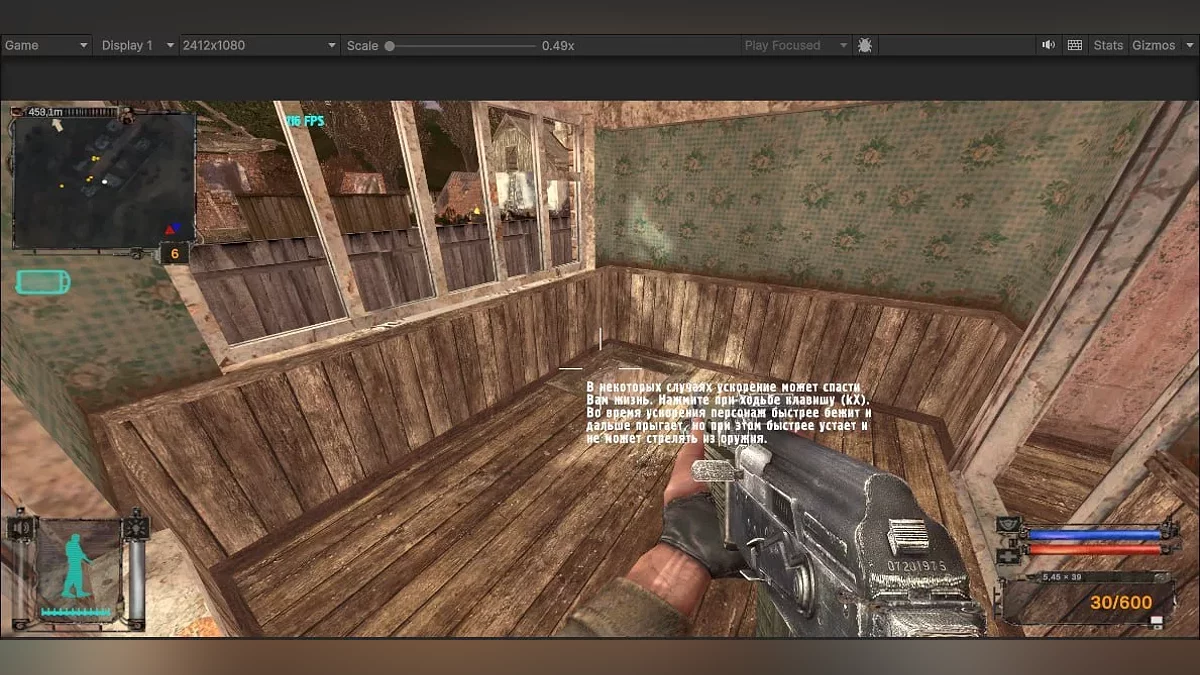Click the cyan PDA device icon
Screen dimensions: 1200x675
pyautogui.click(x=42, y=282)
